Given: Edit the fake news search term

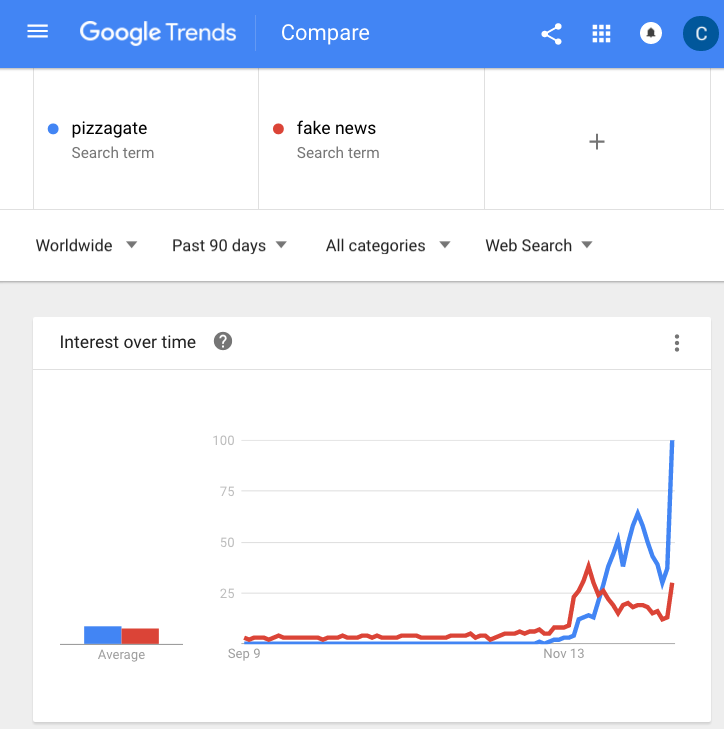Looking at the screenshot, I should tap(372, 139).
